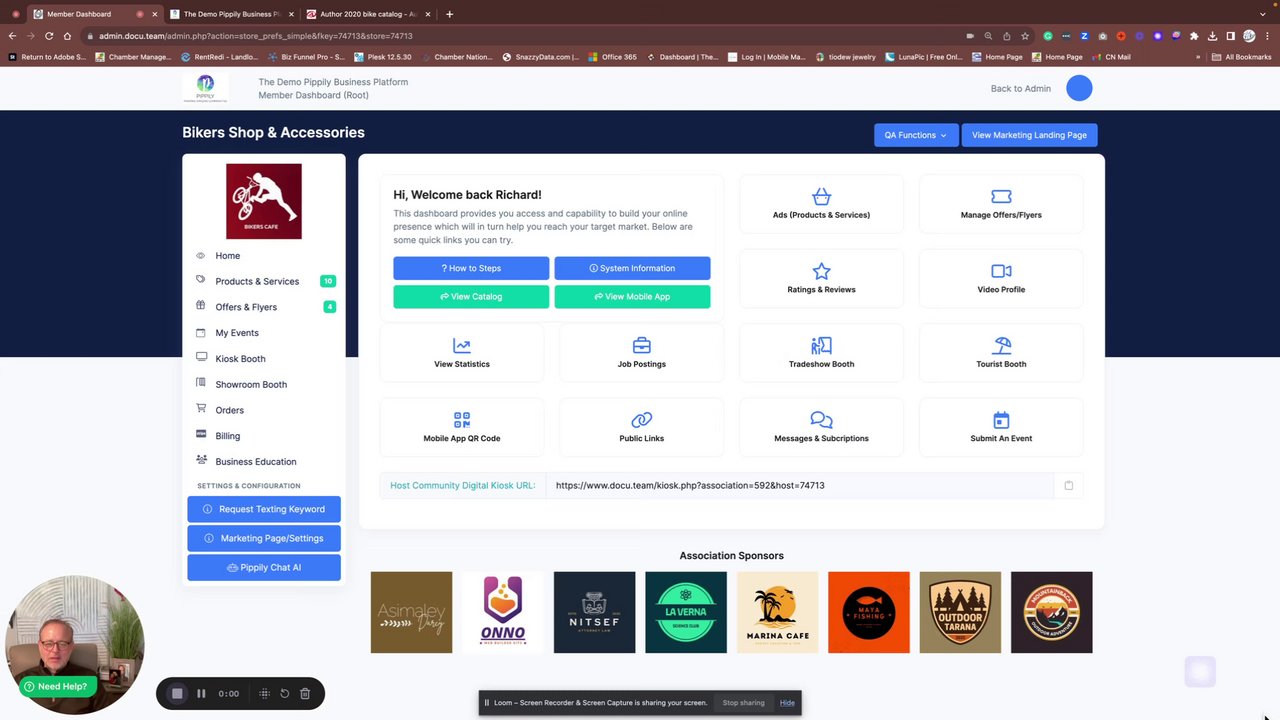Open the Video Profile camera icon
1280x720 pixels.
1001,271
